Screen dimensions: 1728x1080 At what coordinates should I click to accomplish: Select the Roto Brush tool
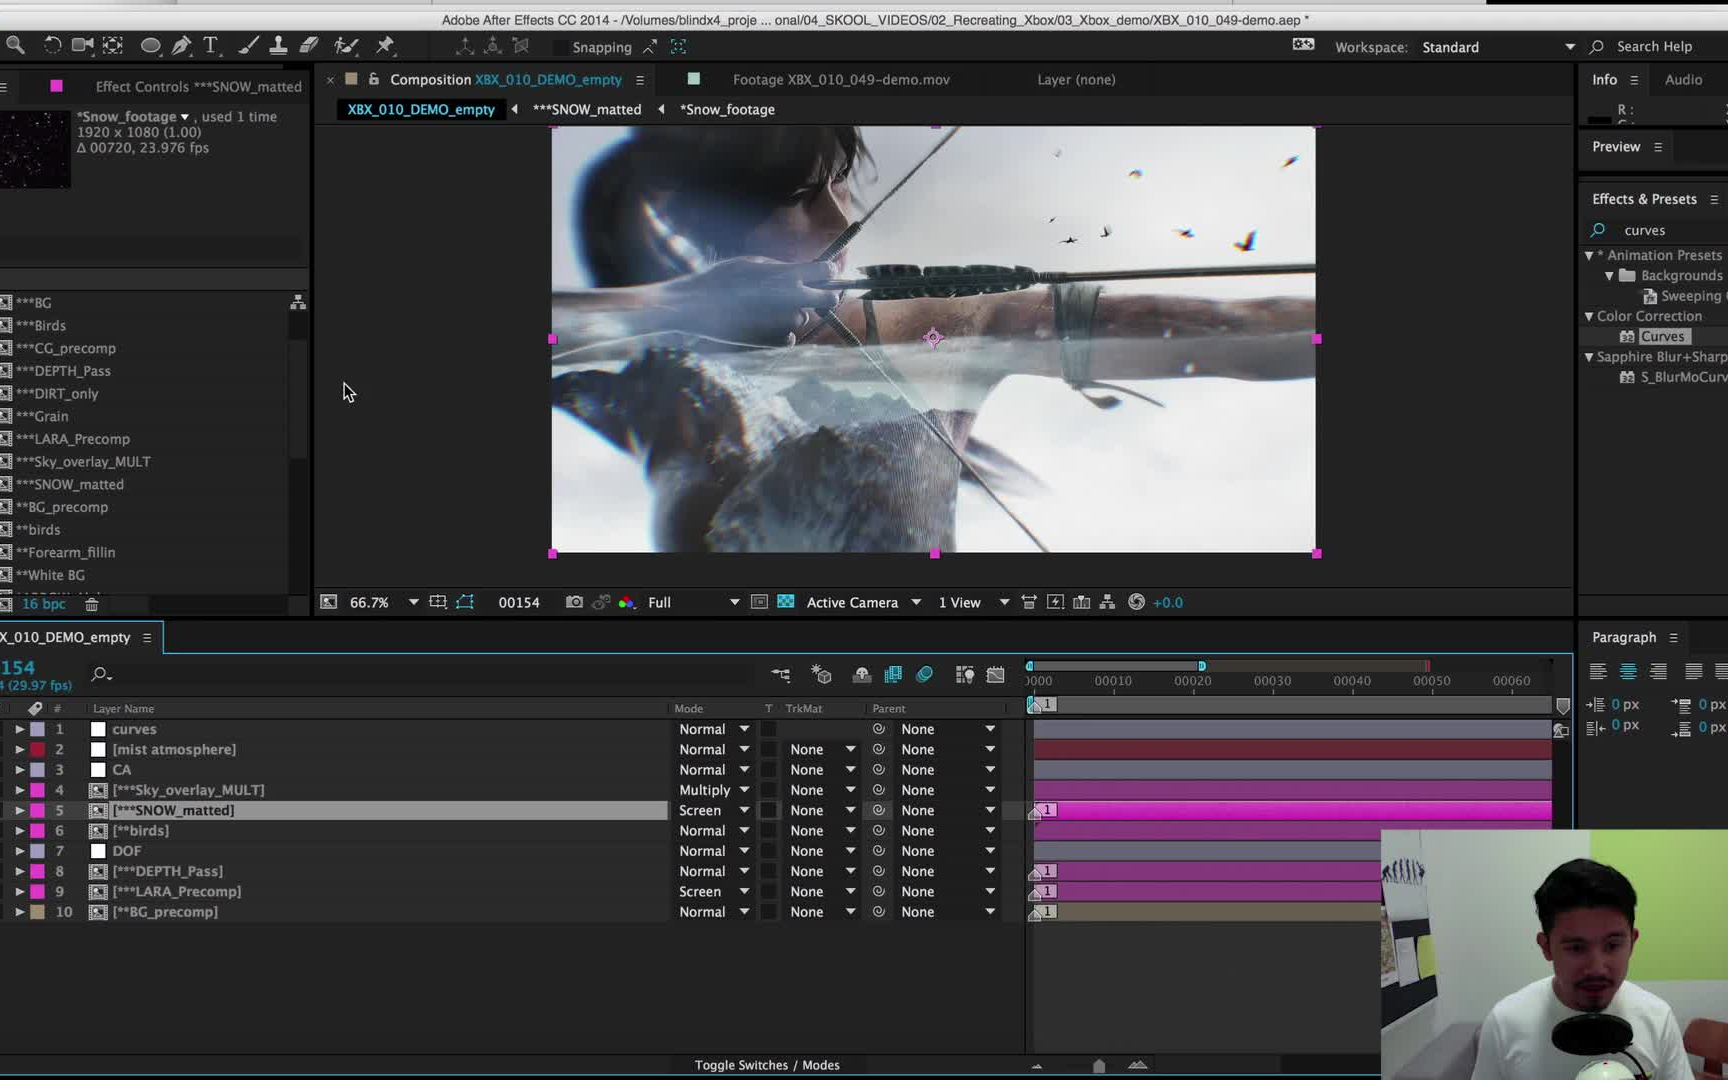coord(346,45)
